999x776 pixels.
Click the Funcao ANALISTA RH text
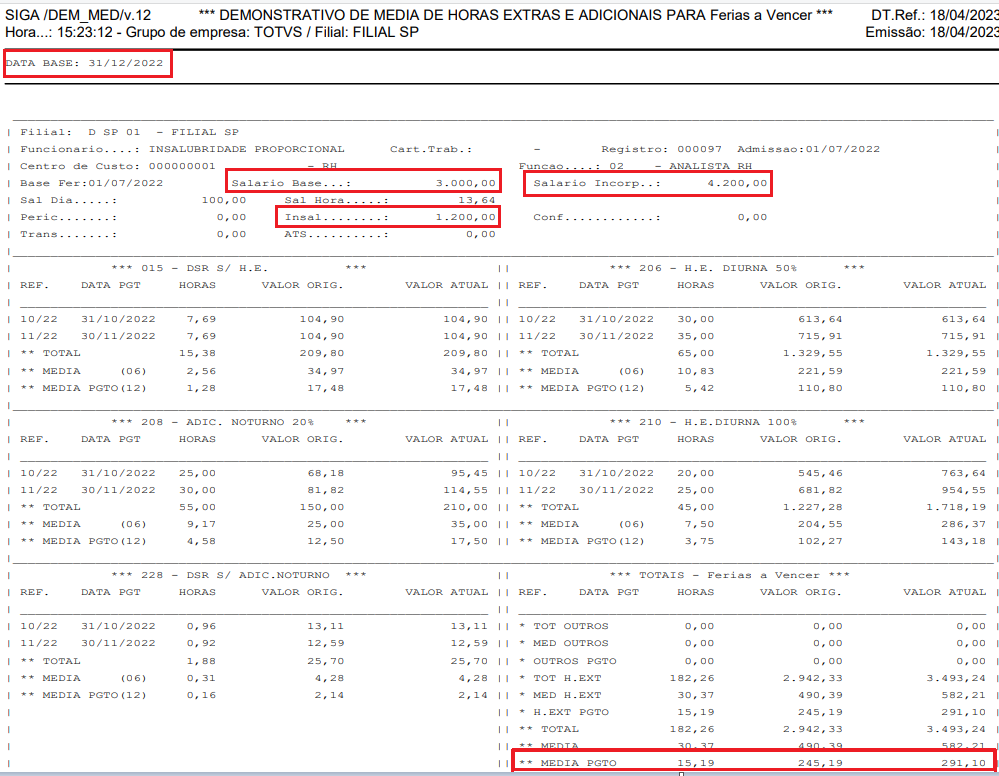(711, 166)
